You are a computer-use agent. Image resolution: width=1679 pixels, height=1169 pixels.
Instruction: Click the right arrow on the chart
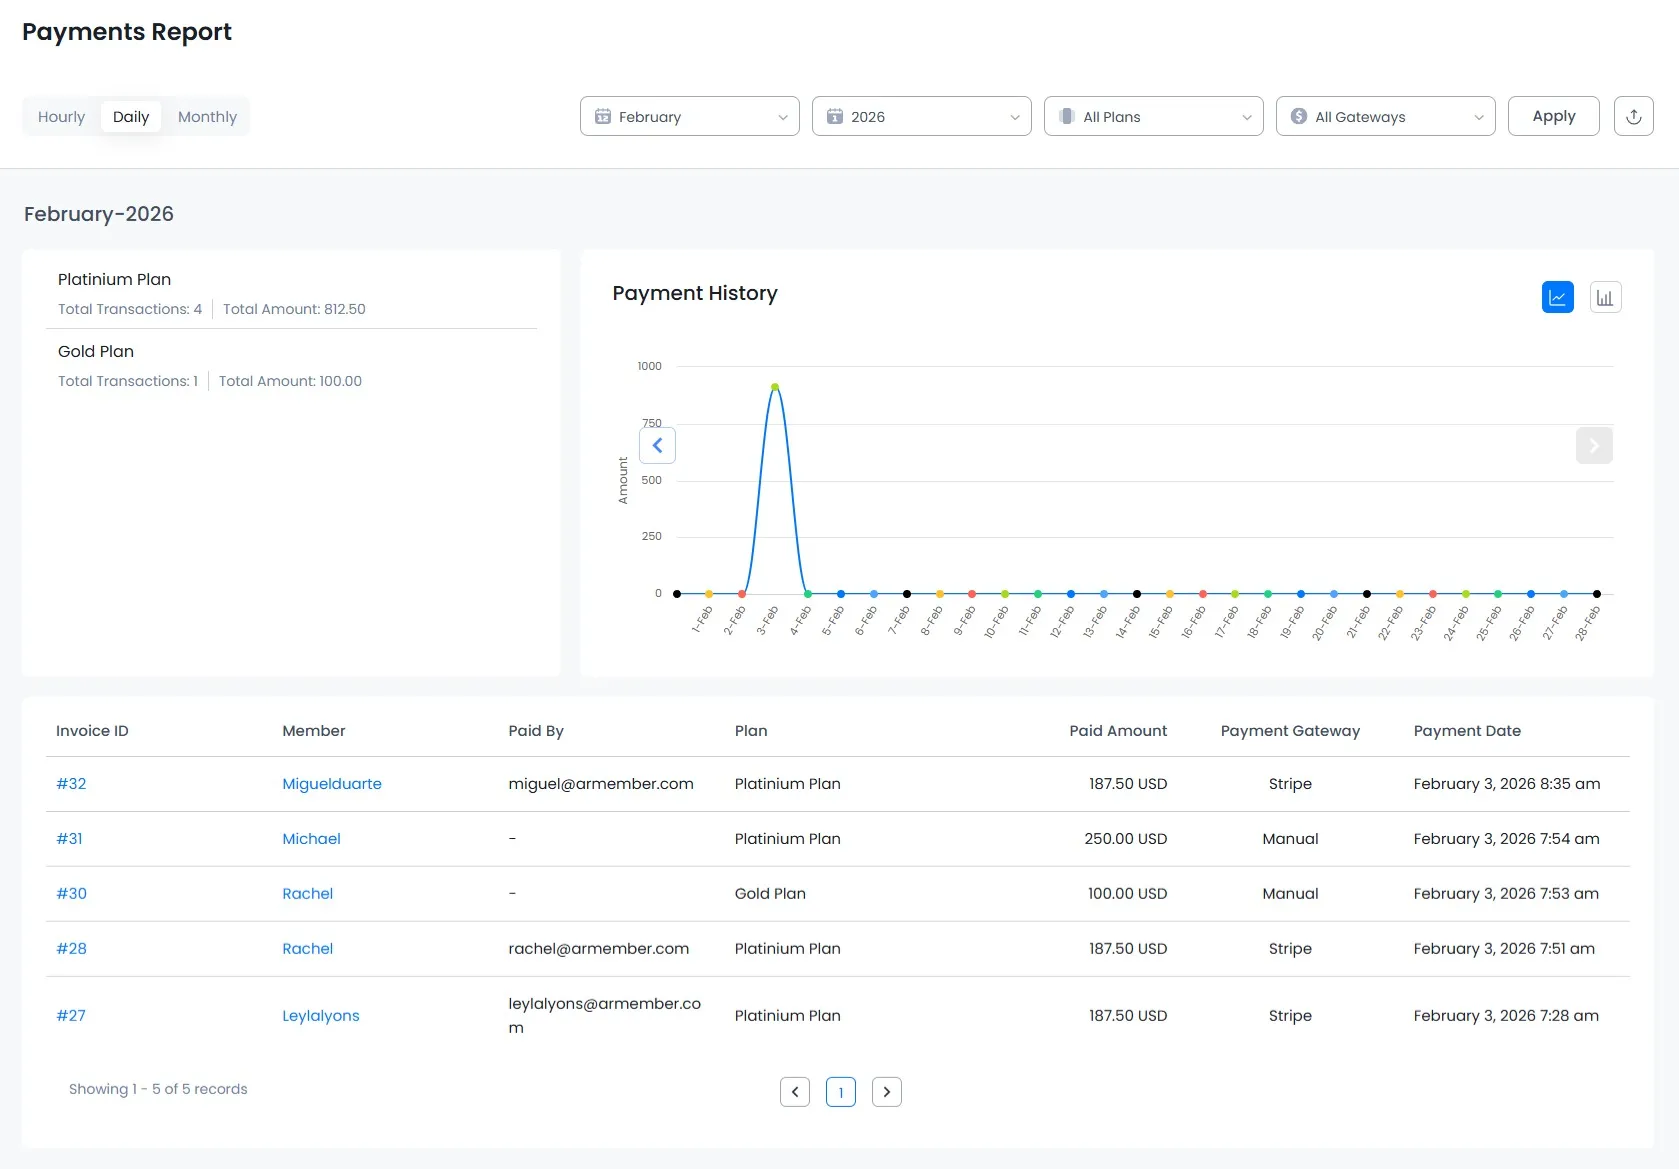click(1594, 445)
